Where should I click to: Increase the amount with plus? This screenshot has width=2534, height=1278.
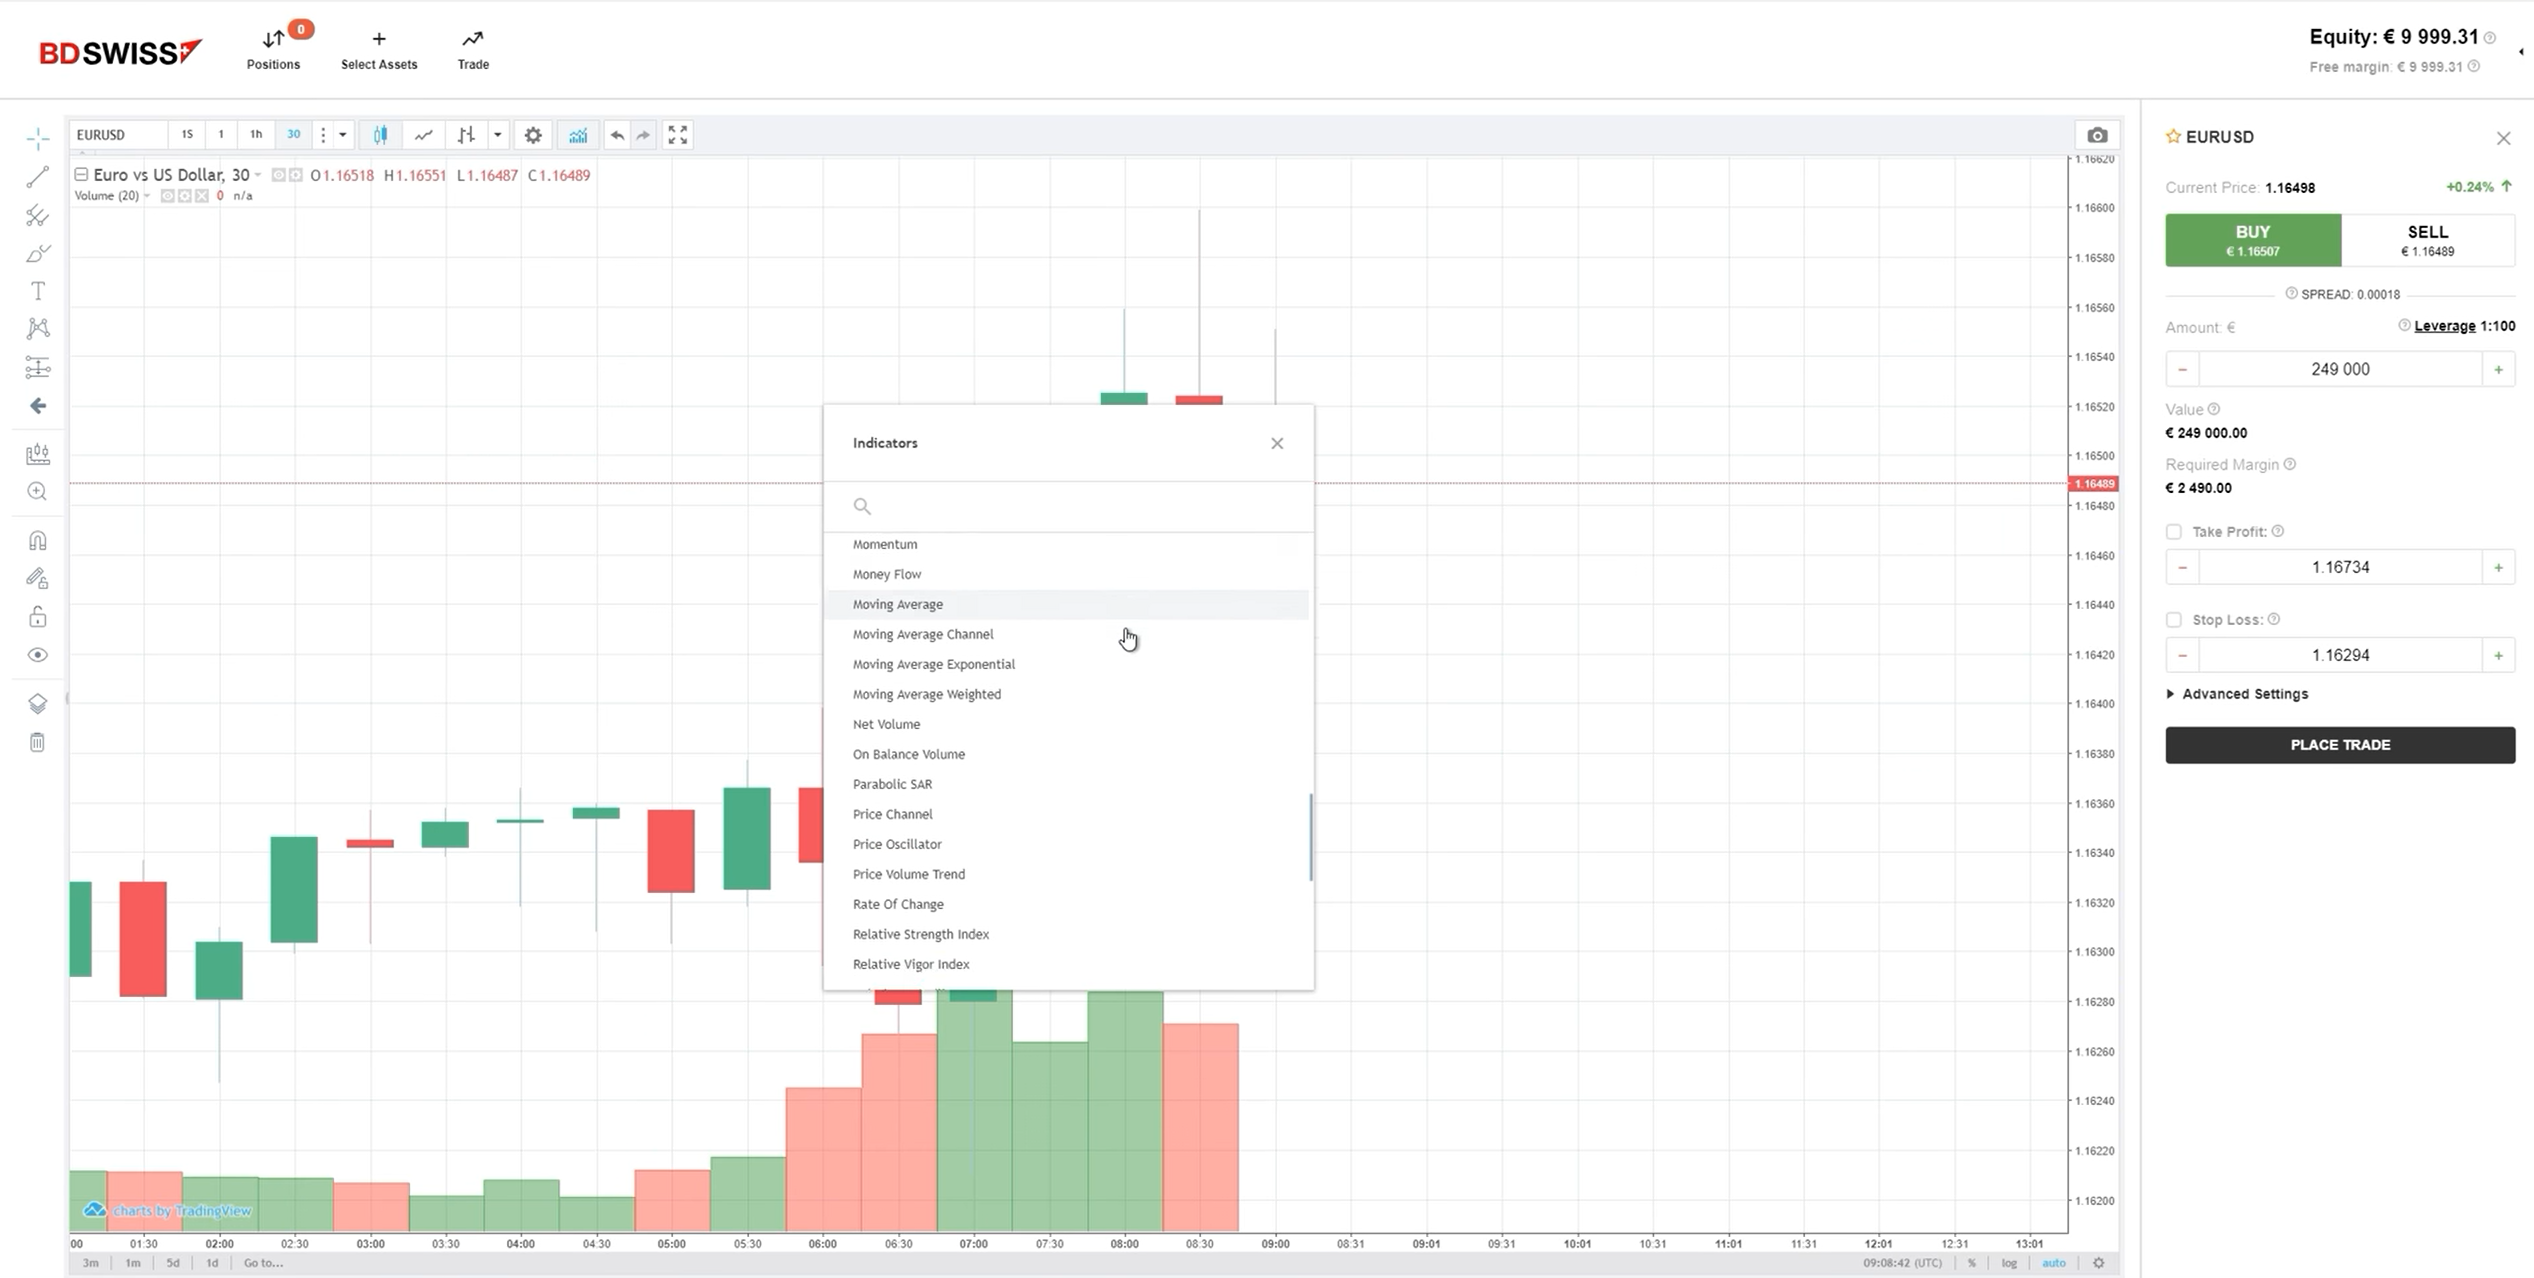click(x=2498, y=369)
